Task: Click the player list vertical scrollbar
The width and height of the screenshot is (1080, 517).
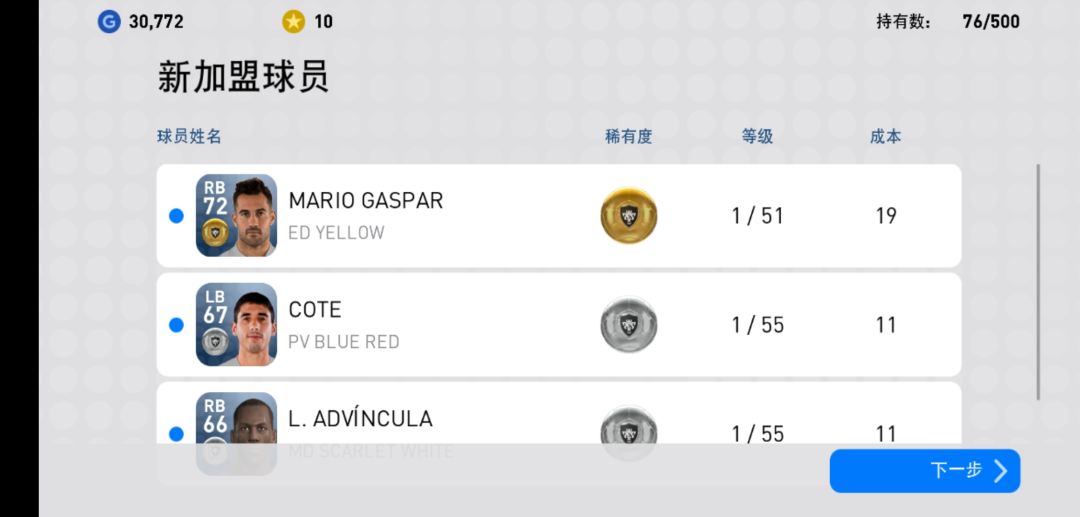Action: (x=1038, y=282)
